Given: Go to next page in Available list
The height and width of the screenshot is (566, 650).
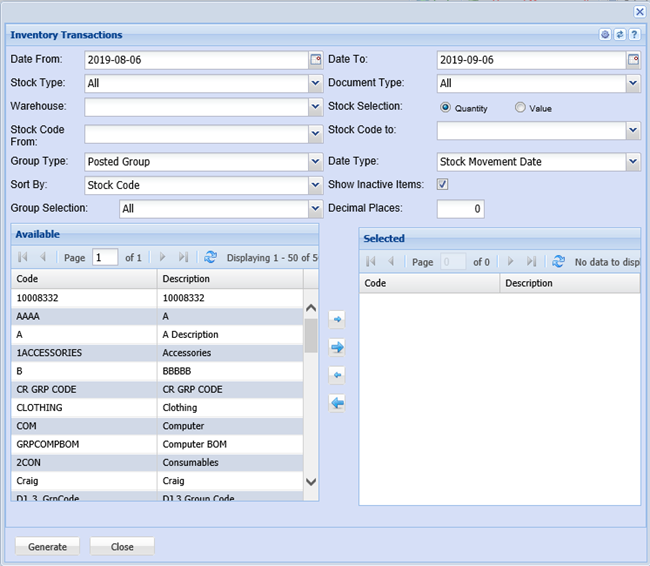Looking at the screenshot, I should tap(162, 258).
